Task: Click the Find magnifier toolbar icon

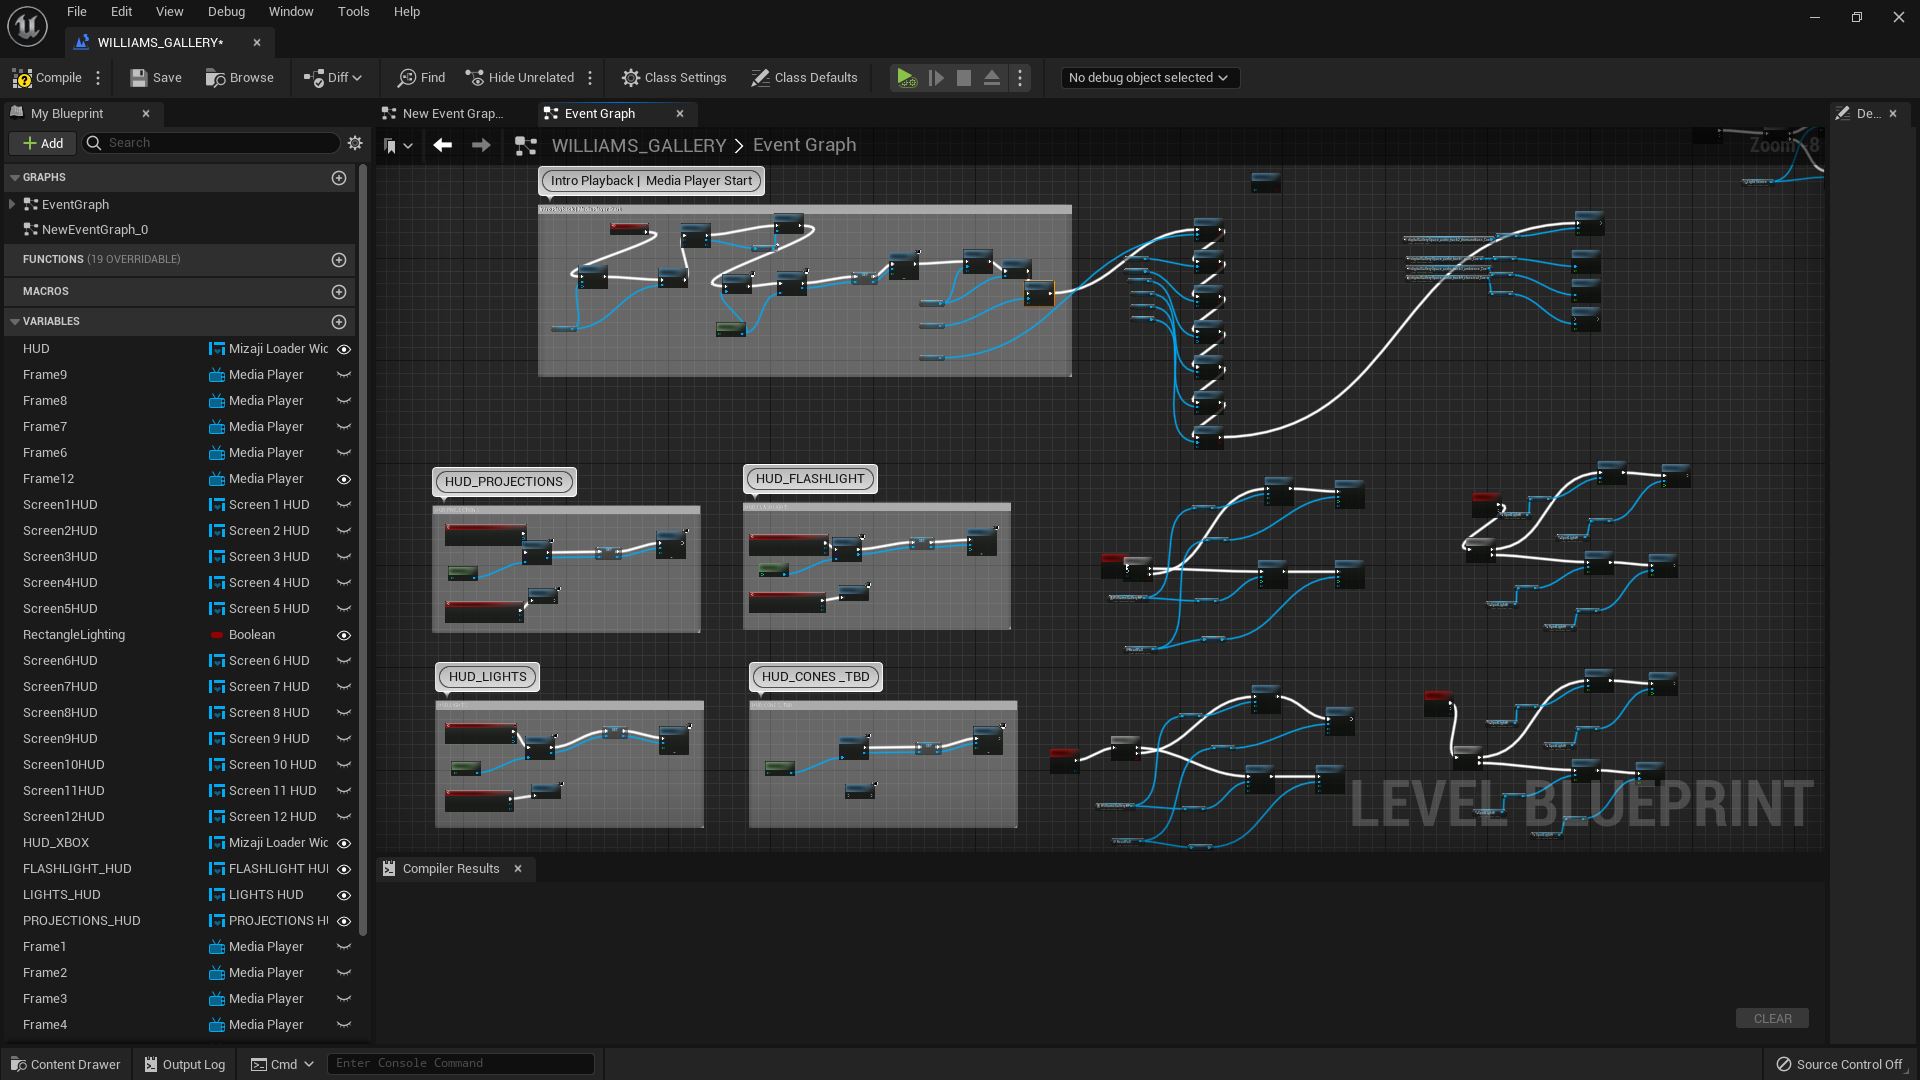Action: 406,78
